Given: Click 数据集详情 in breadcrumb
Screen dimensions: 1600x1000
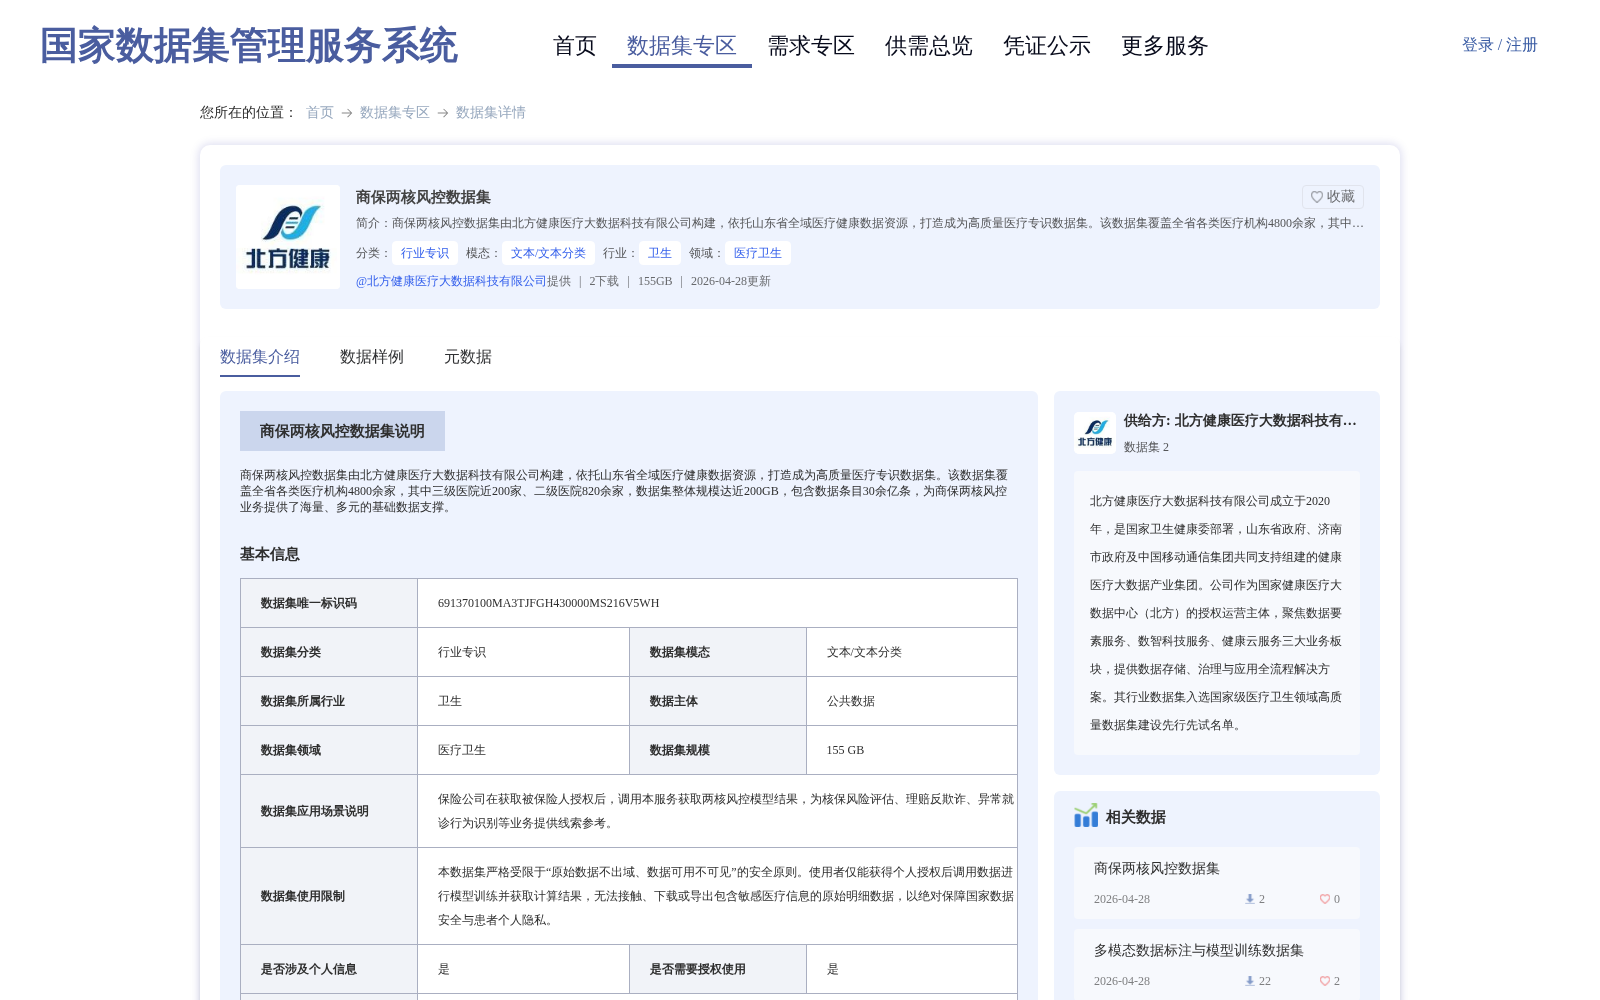Looking at the screenshot, I should [491, 112].
